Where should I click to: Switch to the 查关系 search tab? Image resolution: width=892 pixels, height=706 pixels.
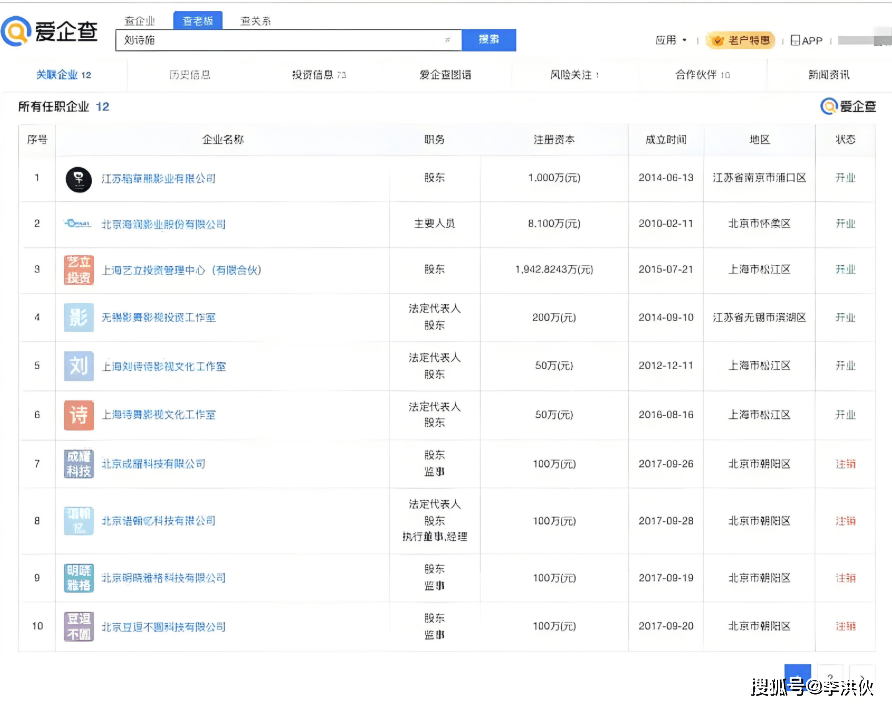255,21
